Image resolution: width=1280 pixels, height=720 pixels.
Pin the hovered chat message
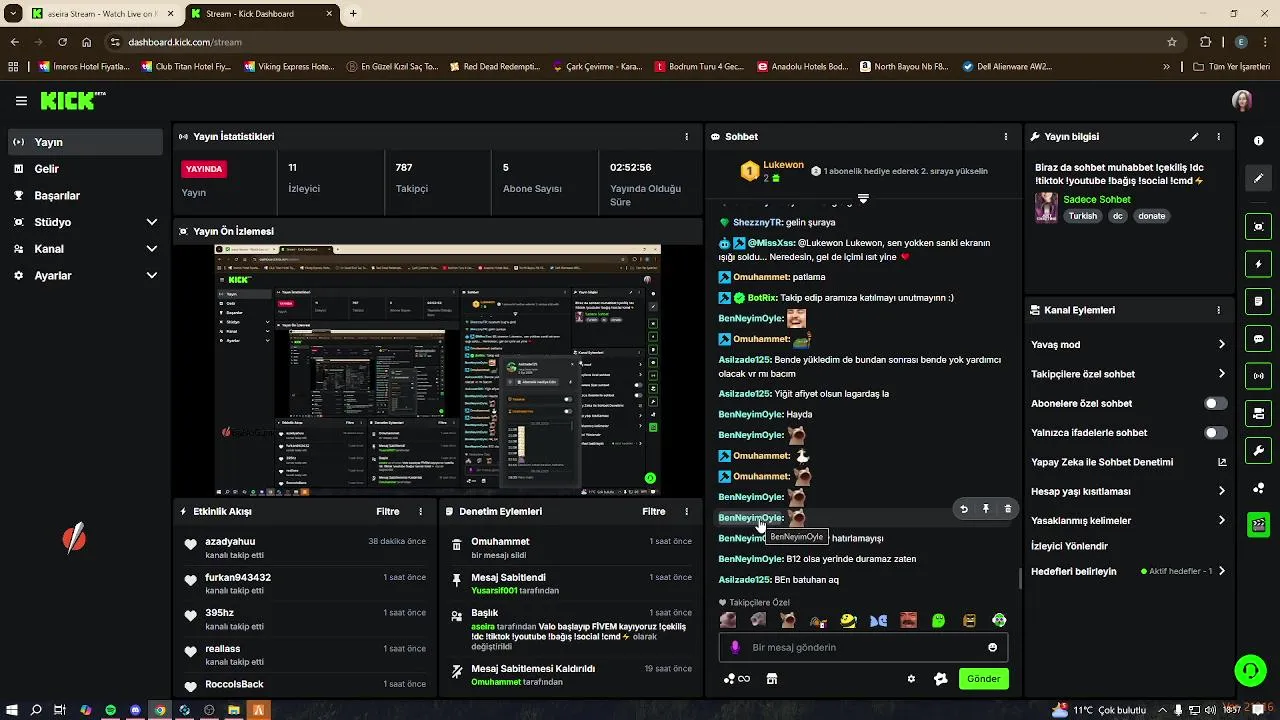tap(986, 509)
